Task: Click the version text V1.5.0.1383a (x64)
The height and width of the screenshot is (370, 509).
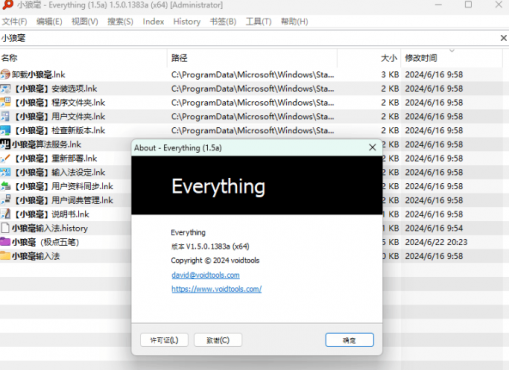Action: coord(210,246)
